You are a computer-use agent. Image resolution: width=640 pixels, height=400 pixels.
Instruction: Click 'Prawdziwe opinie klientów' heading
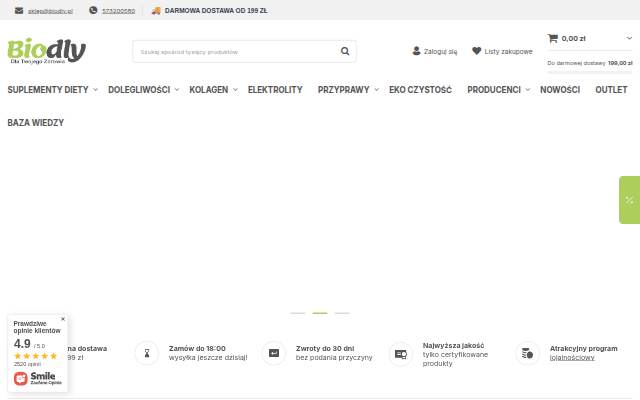(x=37, y=327)
